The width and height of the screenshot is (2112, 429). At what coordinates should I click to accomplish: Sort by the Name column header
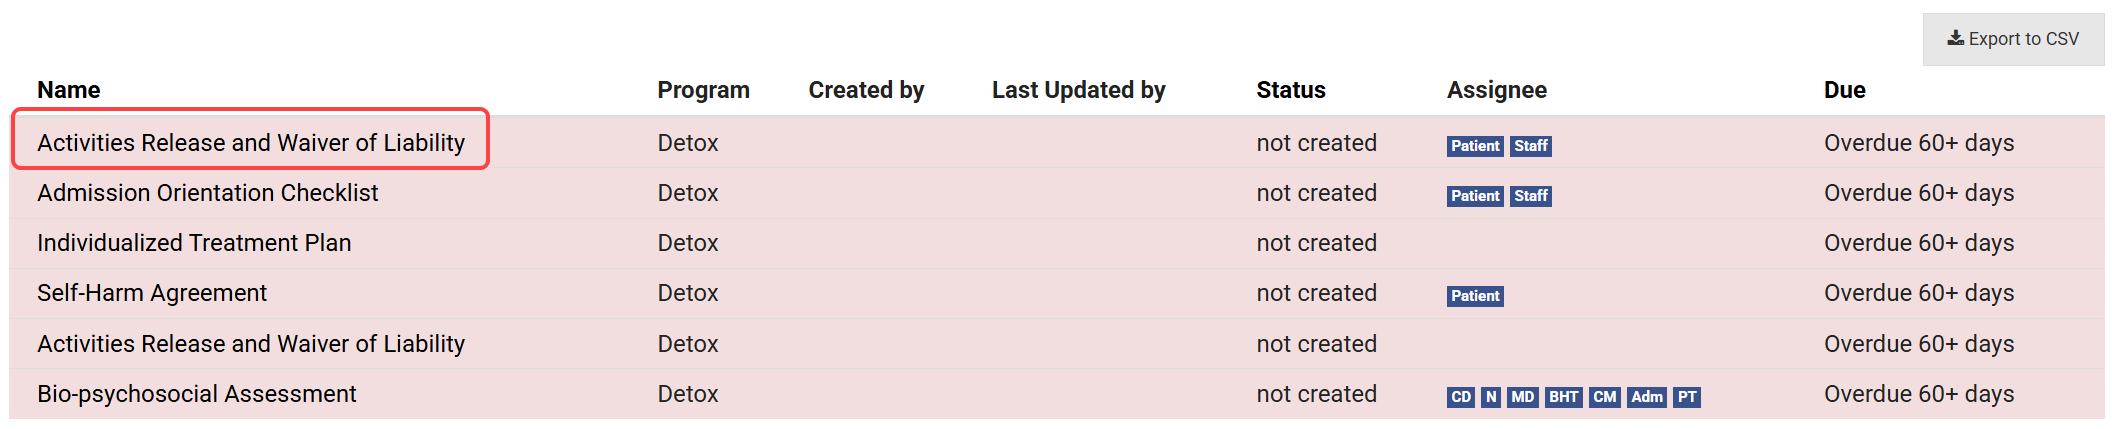pyautogui.click(x=69, y=90)
